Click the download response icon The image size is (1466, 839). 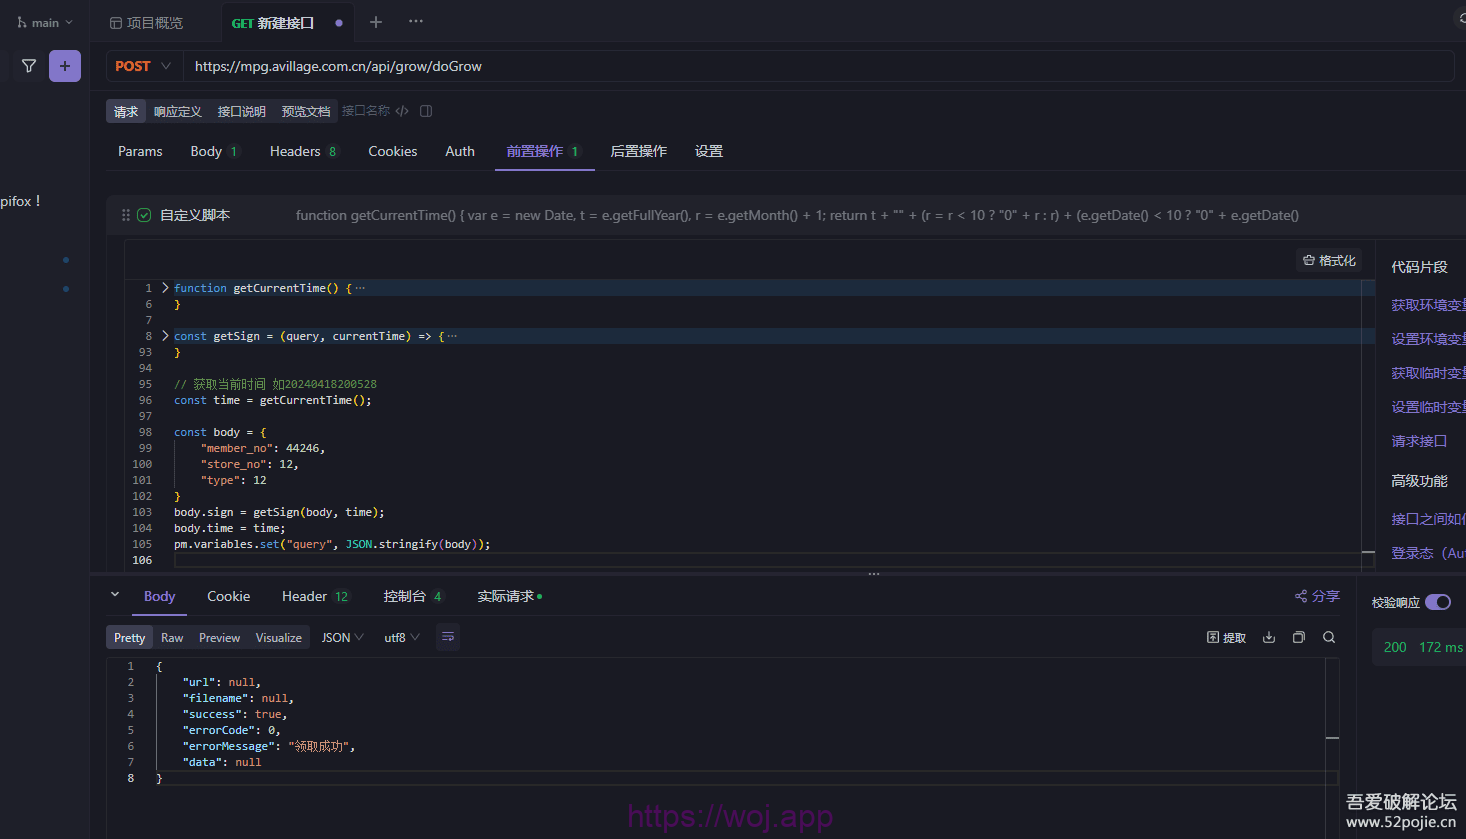pyautogui.click(x=1269, y=637)
